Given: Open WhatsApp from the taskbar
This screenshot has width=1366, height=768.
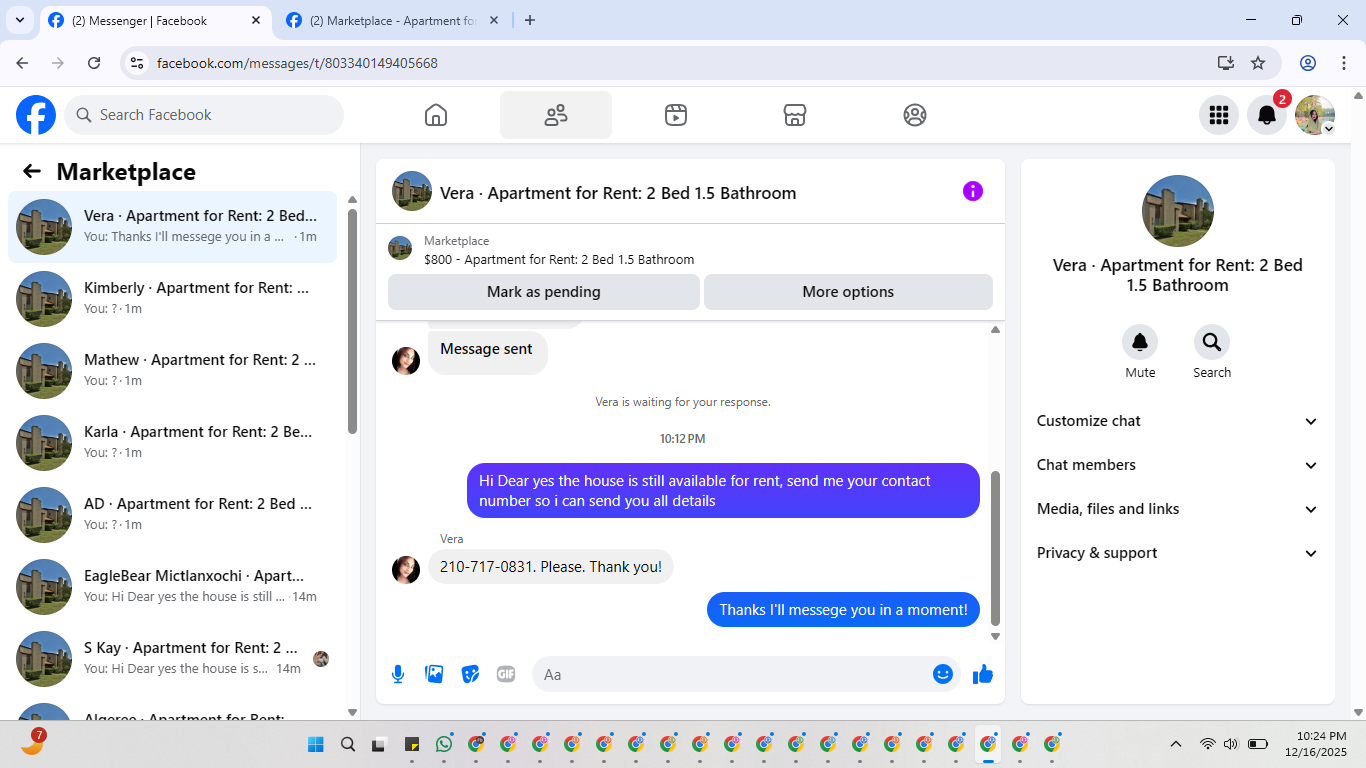Looking at the screenshot, I should tap(444, 744).
